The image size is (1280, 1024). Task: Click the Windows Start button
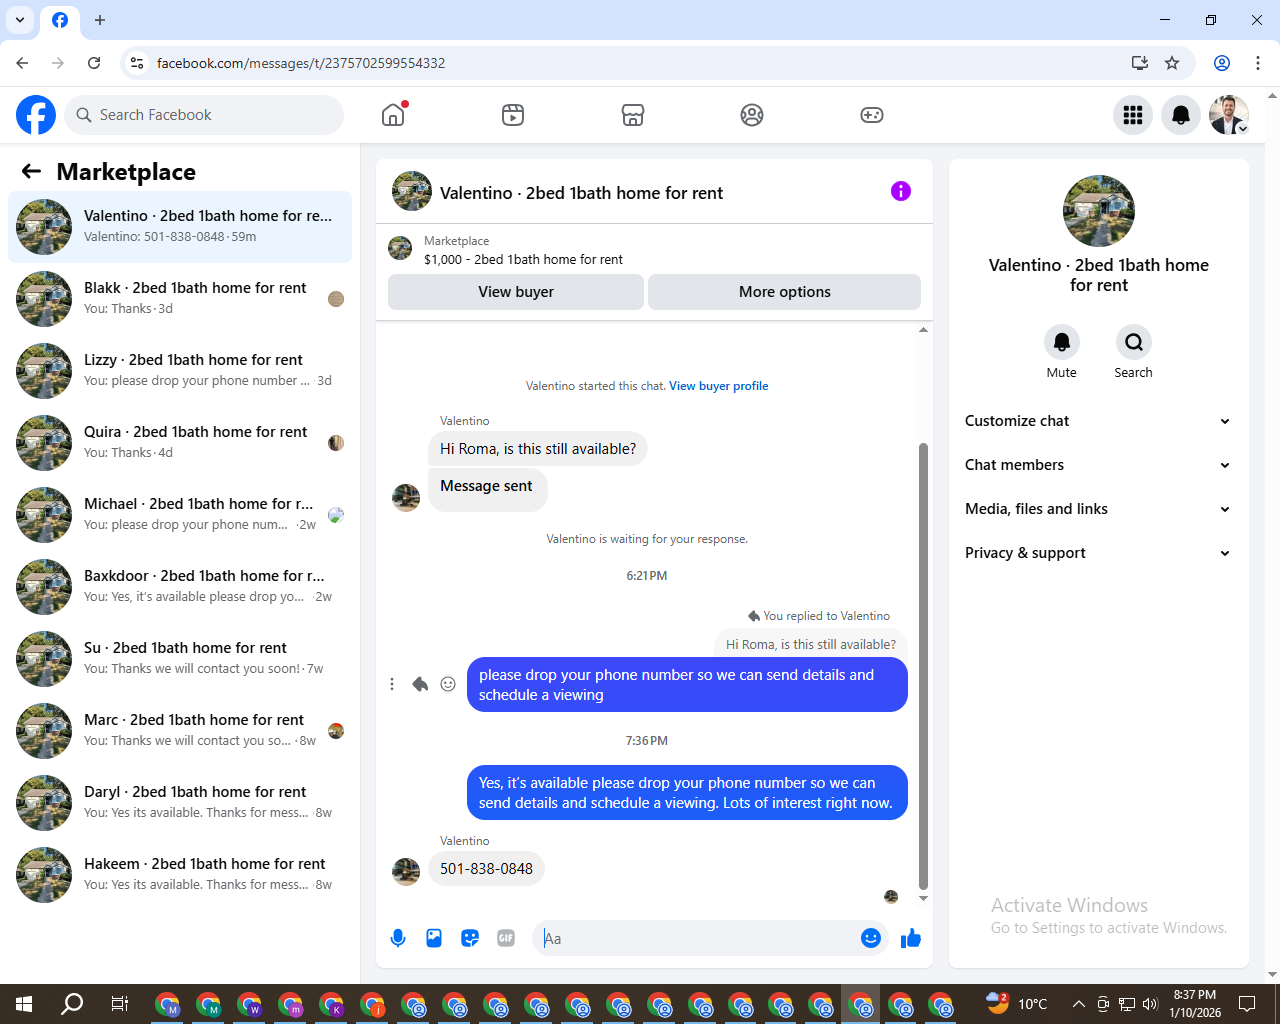(x=24, y=1004)
